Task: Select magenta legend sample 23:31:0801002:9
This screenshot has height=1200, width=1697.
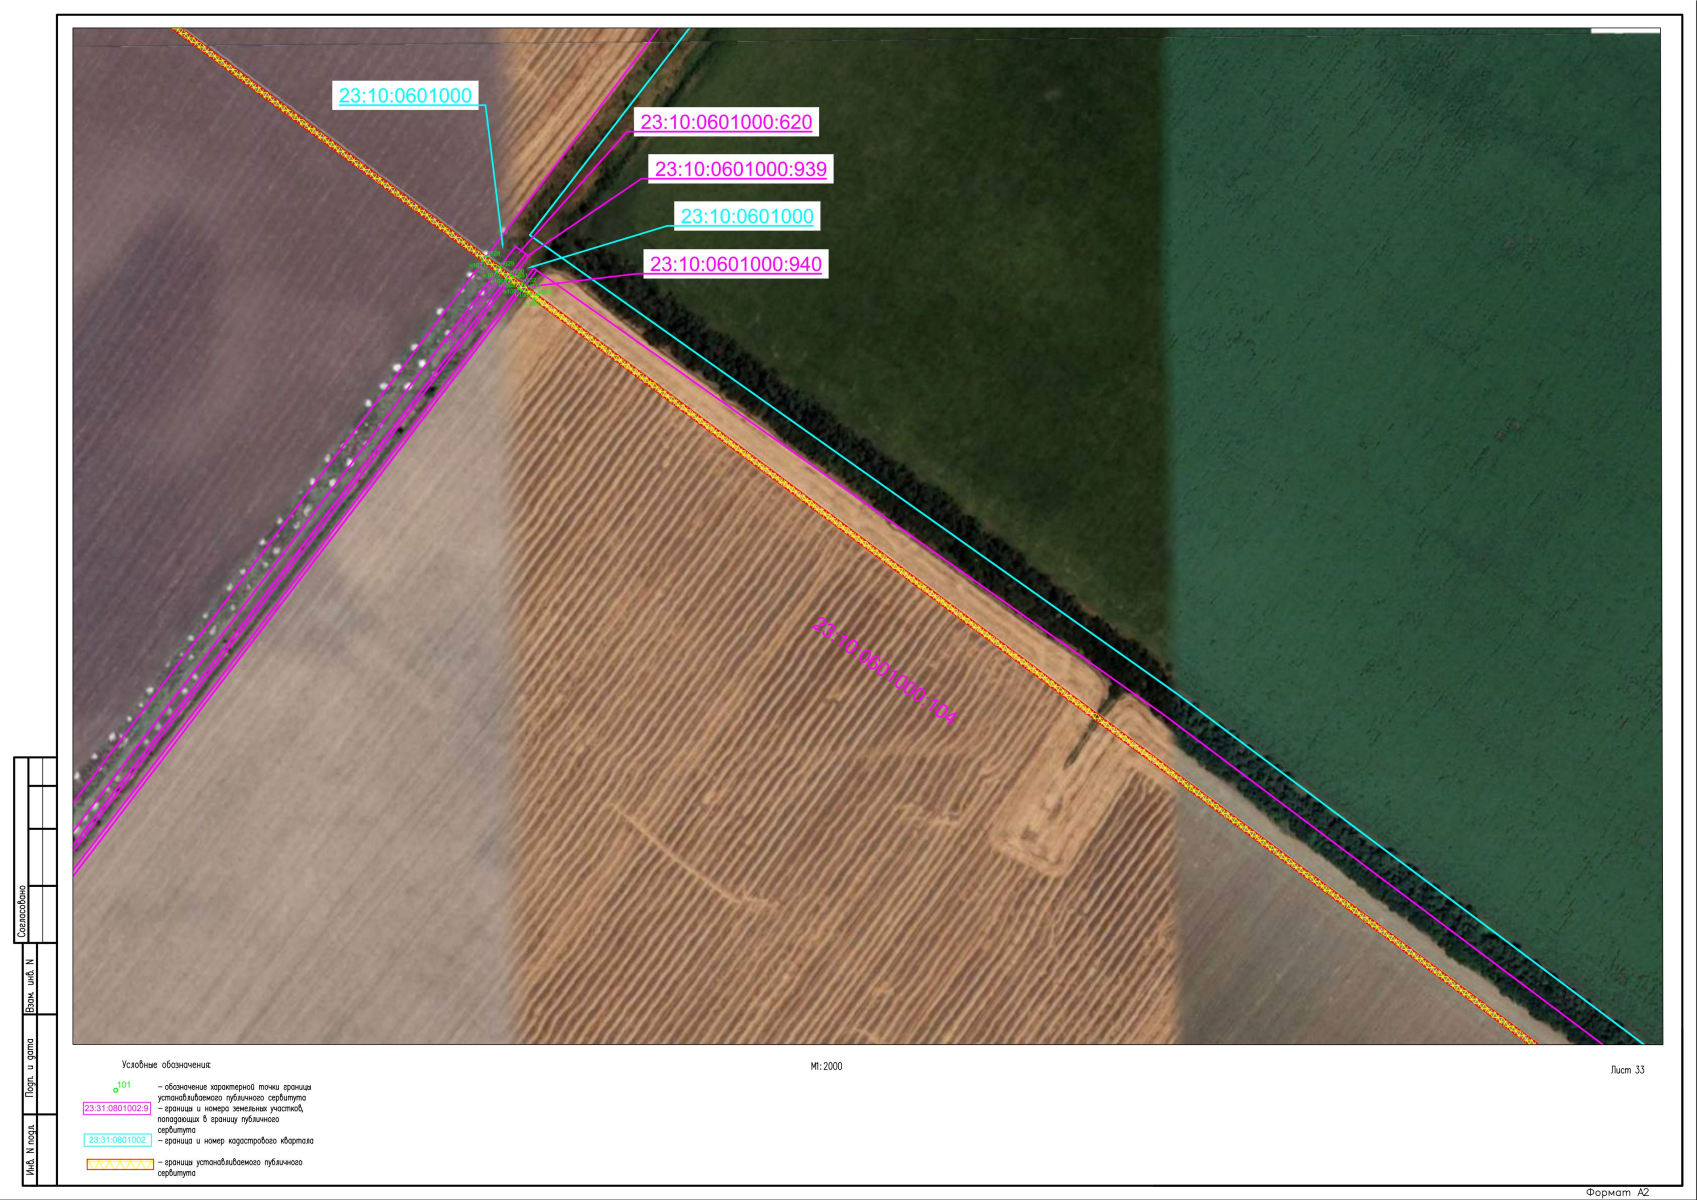Action: tap(116, 1108)
